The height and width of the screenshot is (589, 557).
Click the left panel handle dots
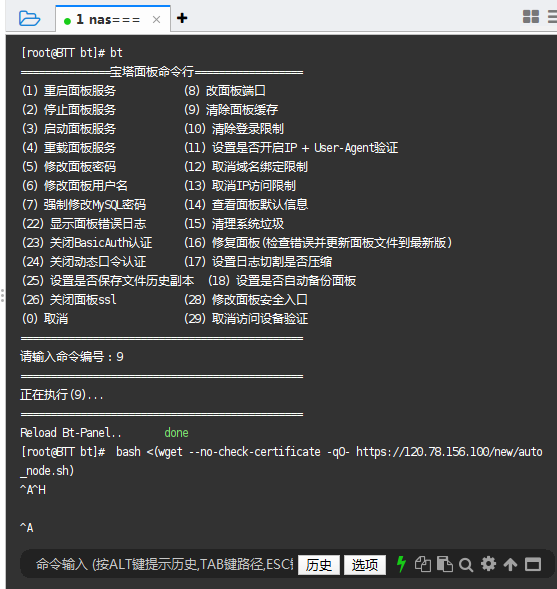click(2, 296)
